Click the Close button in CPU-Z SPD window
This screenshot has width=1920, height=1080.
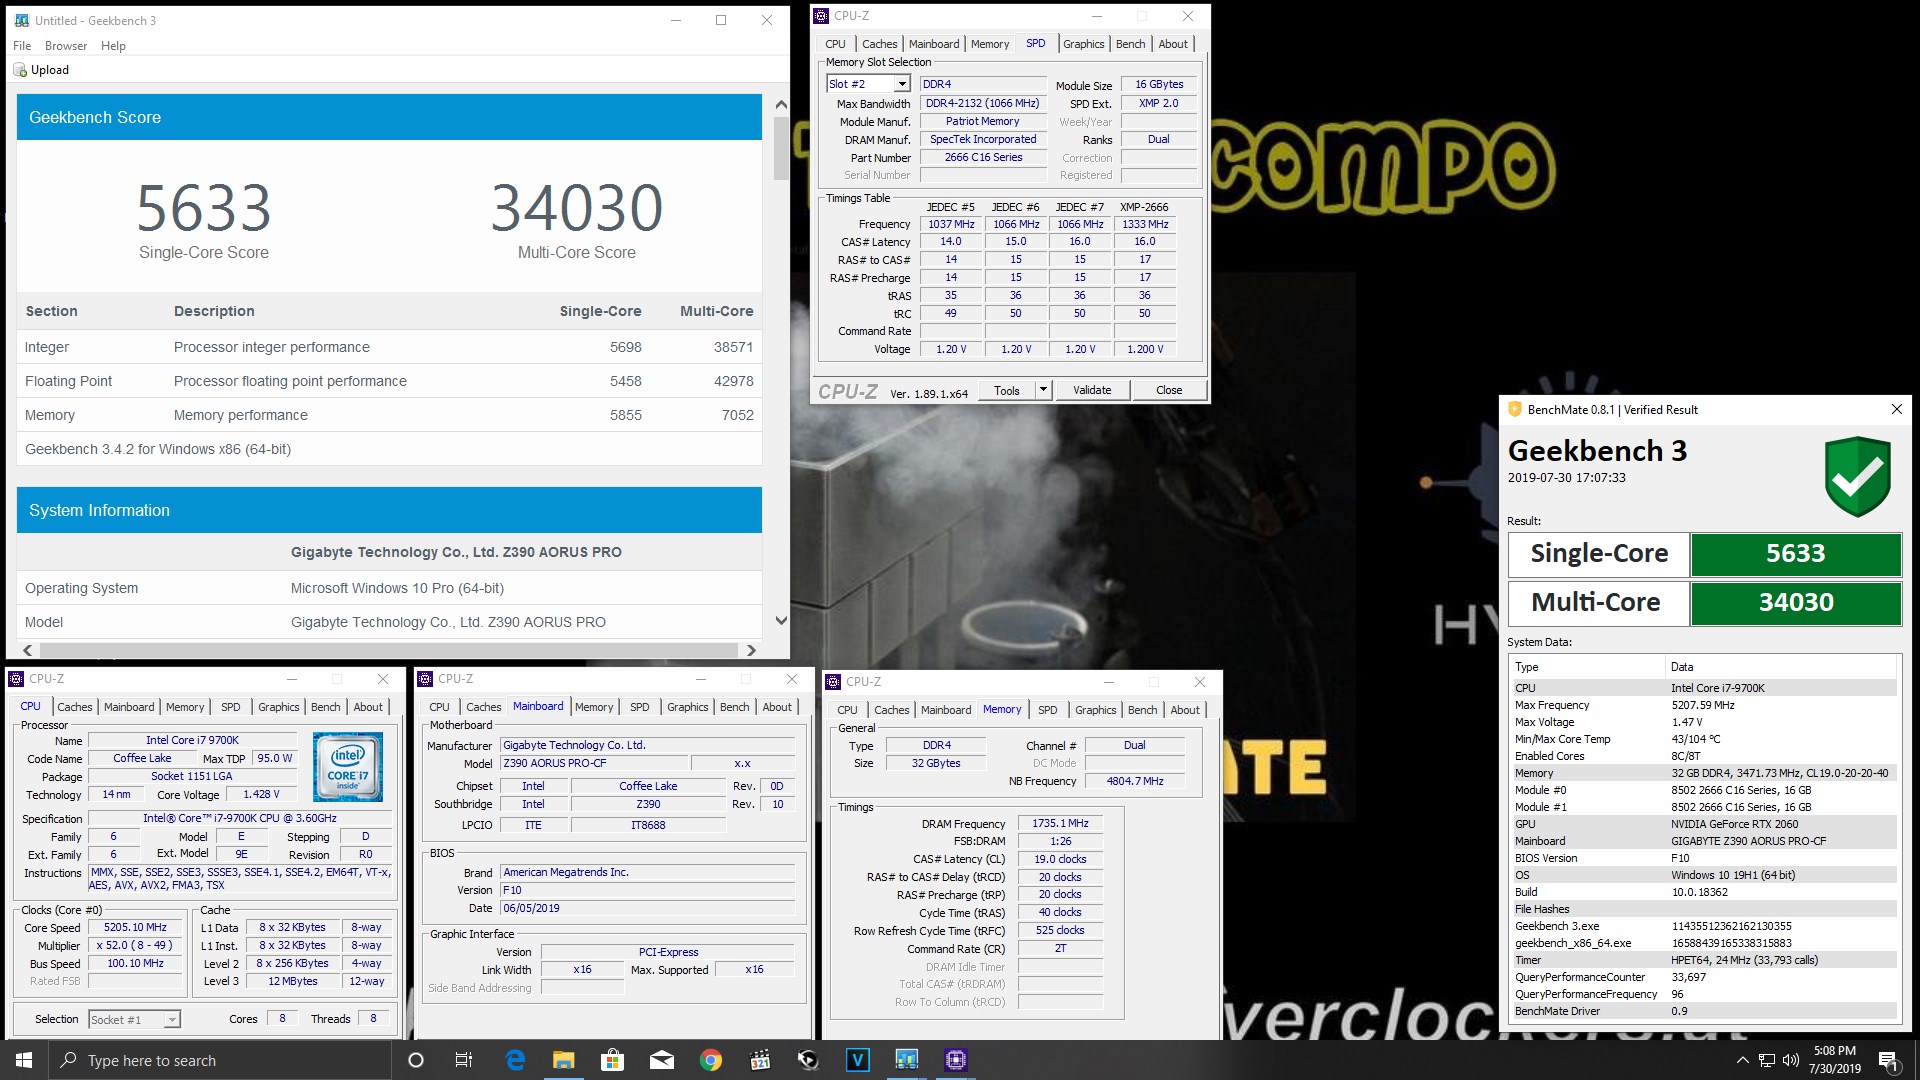click(x=1169, y=390)
